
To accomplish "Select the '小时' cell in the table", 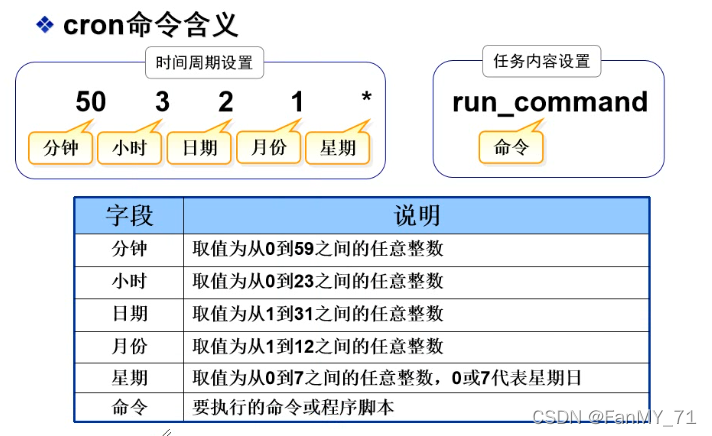I will point(129,282).
